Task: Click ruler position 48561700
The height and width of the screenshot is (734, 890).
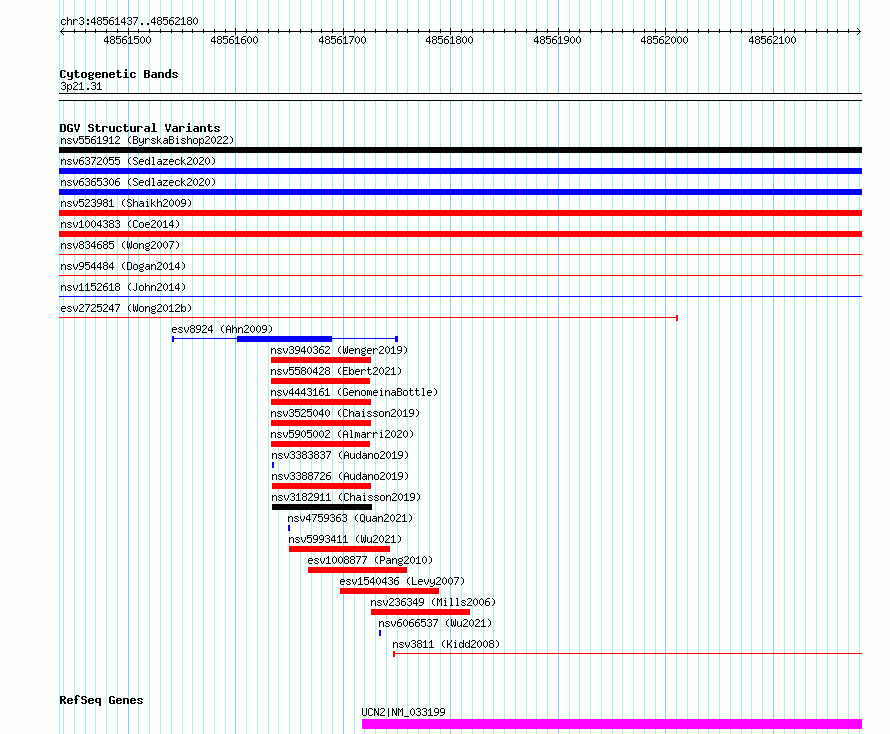Action: pos(342,40)
